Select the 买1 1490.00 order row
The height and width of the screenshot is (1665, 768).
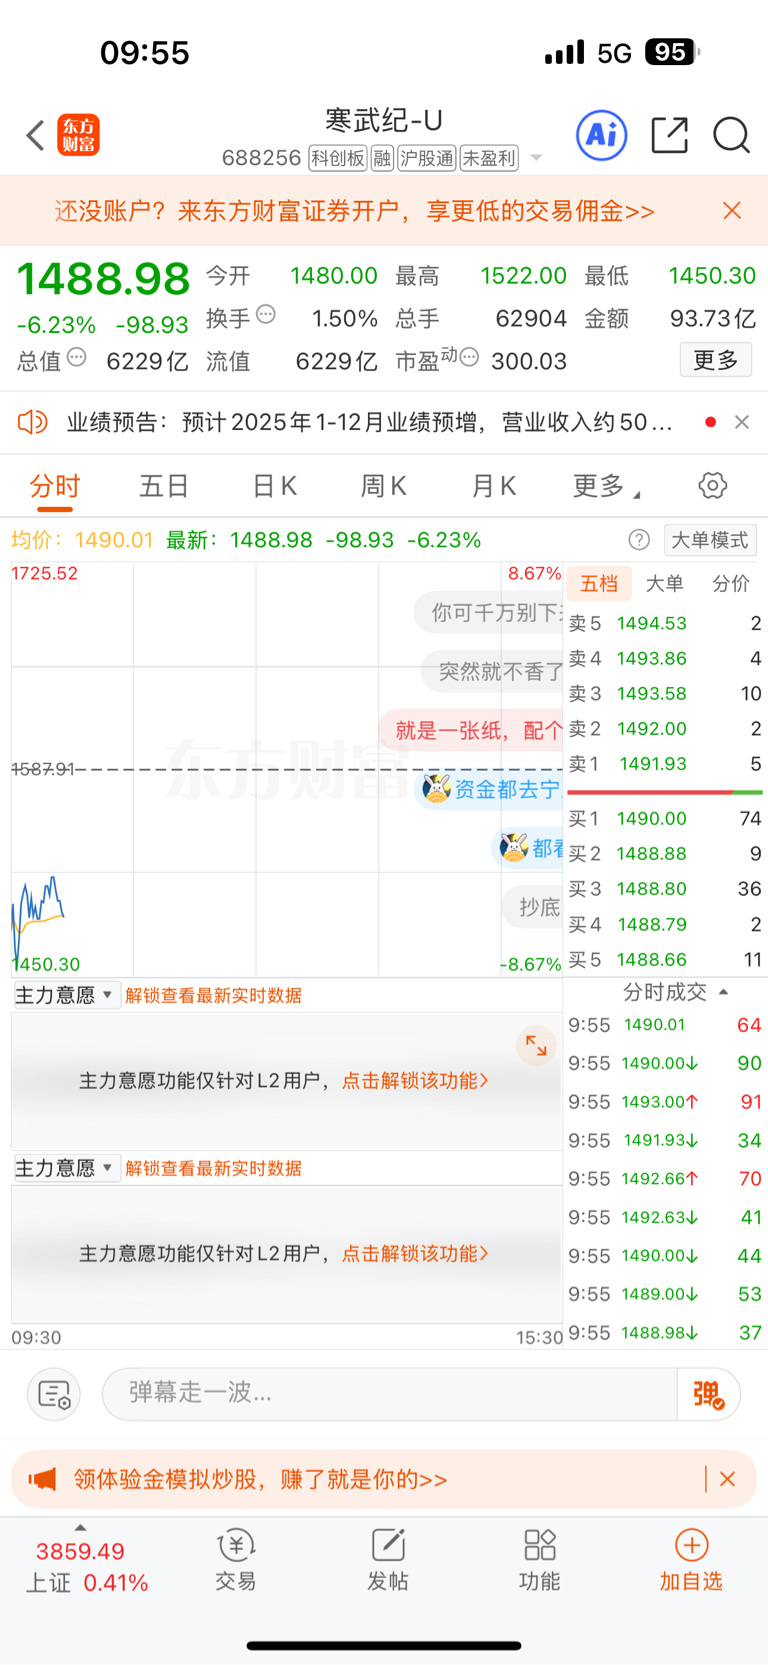665,819
